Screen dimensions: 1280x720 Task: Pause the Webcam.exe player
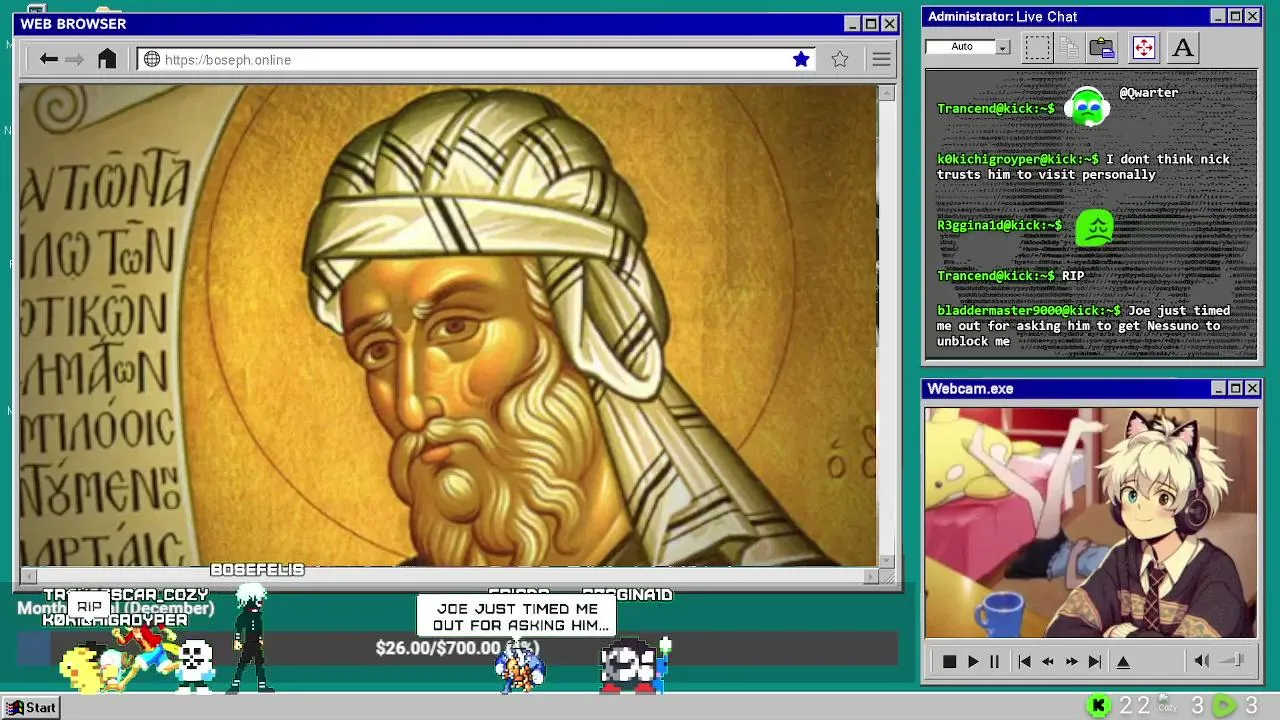[994, 661]
